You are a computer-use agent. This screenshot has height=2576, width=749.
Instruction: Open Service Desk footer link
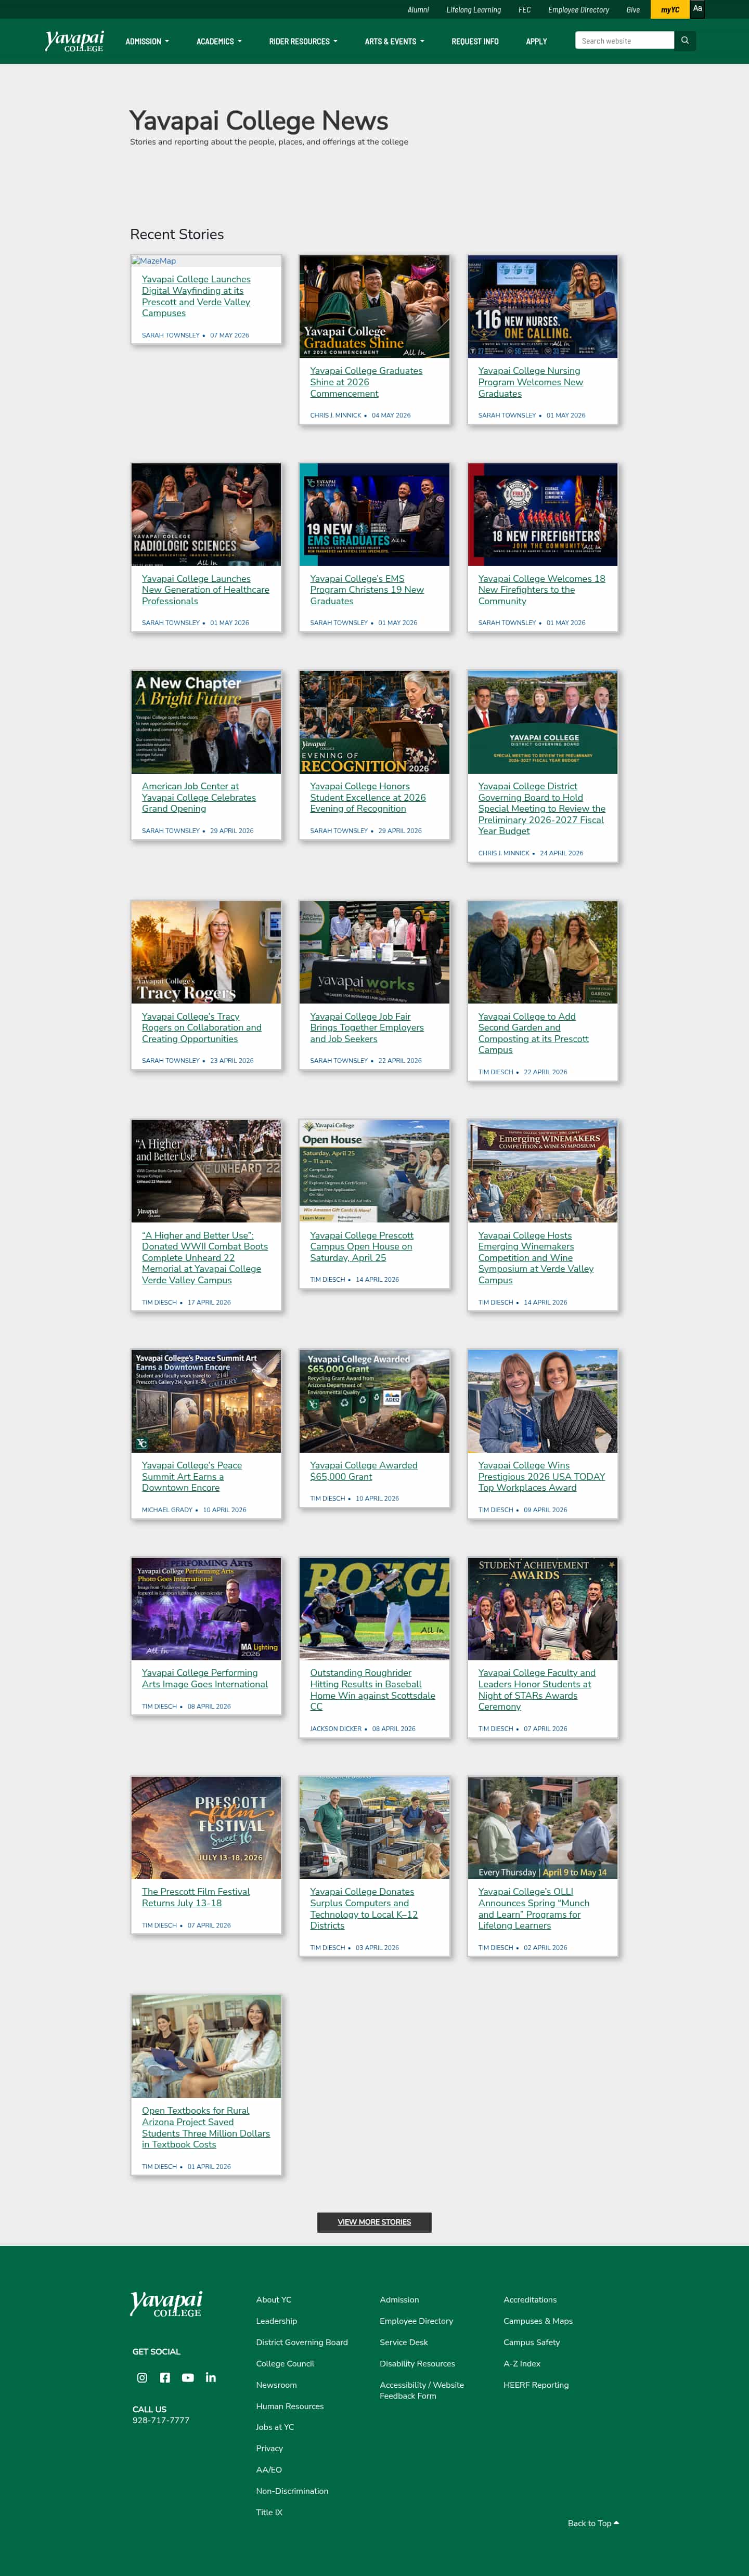tap(403, 2342)
